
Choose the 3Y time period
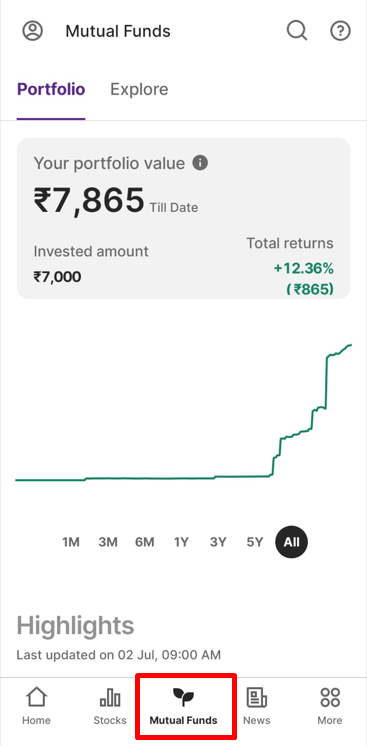click(218, 542)
